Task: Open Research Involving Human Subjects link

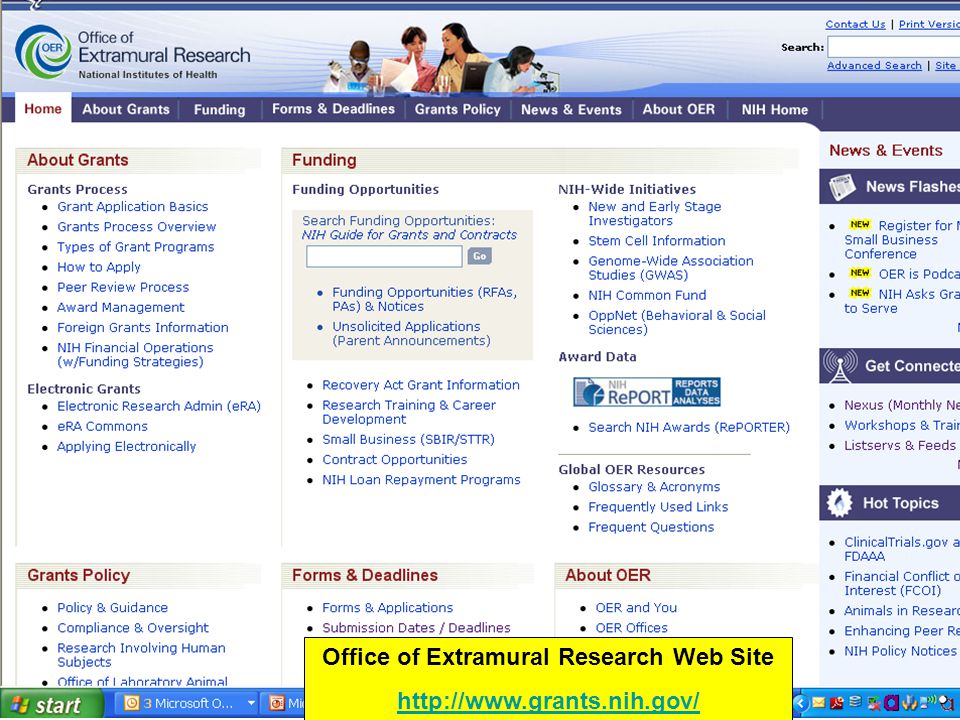Action: (141, 655)
